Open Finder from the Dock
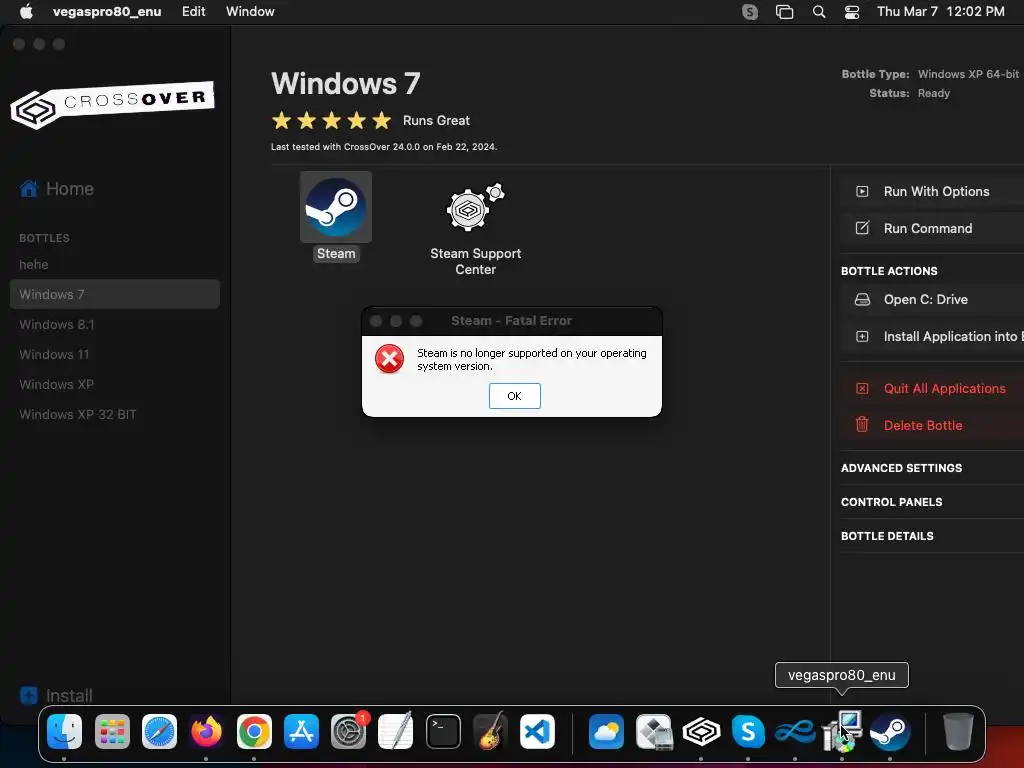1024x768 pixels. point(64,731)
